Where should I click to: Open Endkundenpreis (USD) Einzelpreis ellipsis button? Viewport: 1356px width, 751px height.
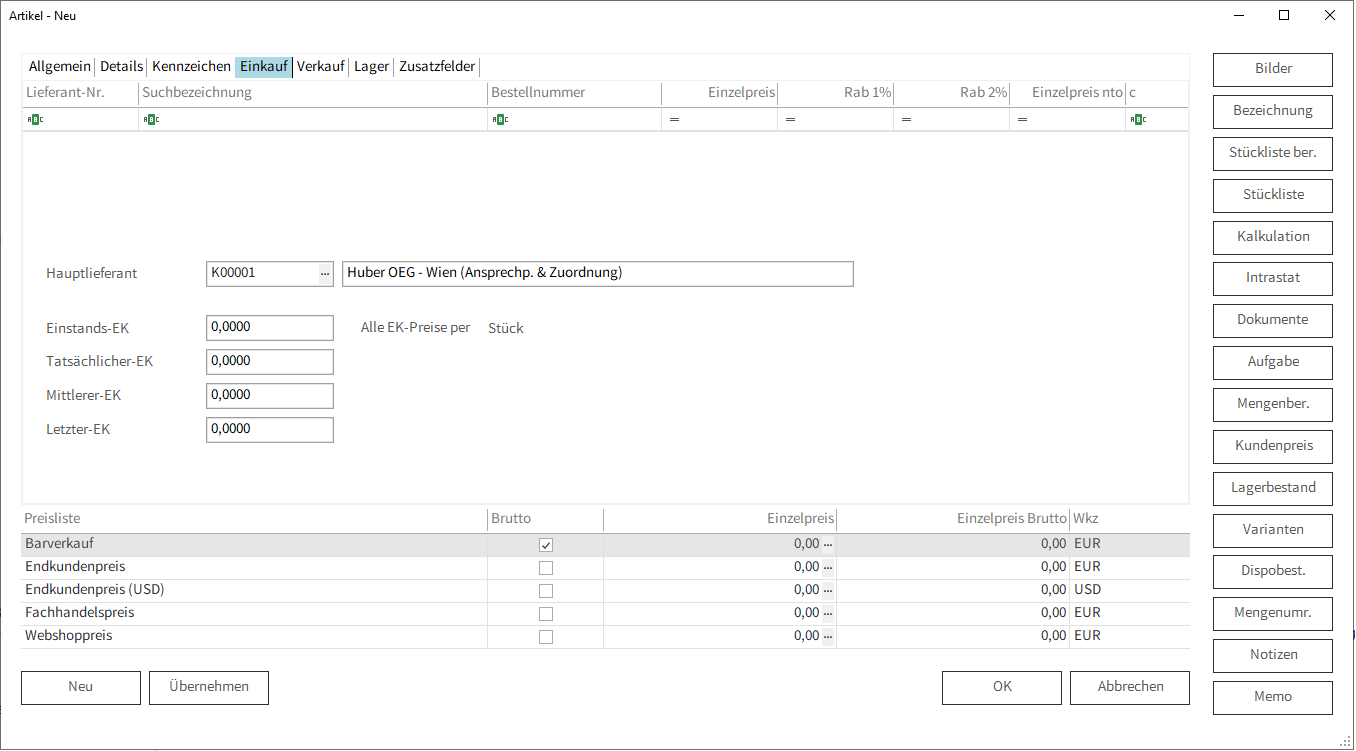[828, 591]
